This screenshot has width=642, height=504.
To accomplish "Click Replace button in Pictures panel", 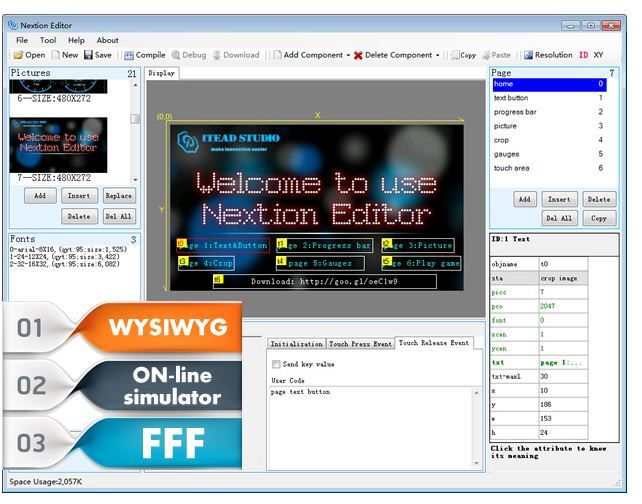I will click(119, 196).
